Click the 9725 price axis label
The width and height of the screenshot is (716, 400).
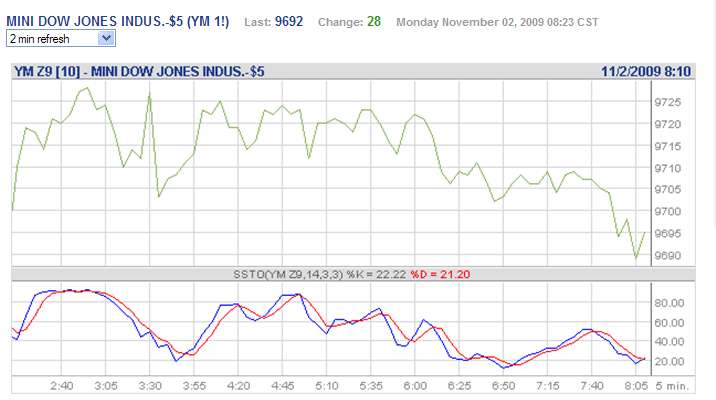pos(668,102)
